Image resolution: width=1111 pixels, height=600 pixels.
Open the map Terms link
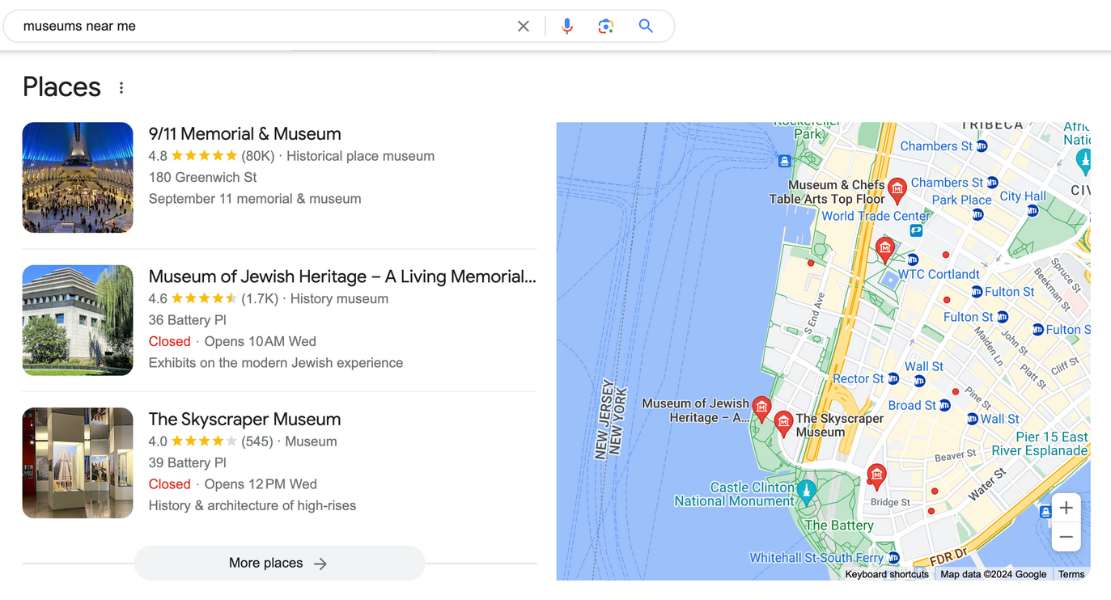(1071, 574)
